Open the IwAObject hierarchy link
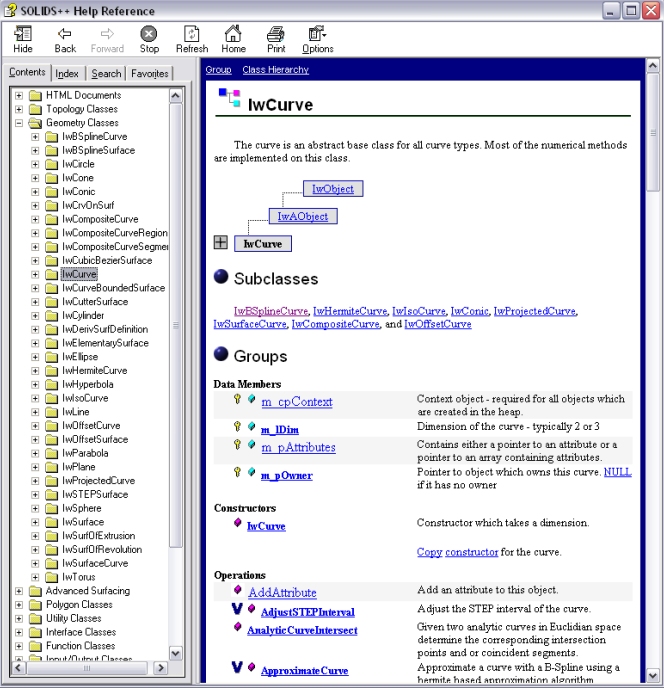The width and height of the screenshot is (664, 688). (303, 216)
